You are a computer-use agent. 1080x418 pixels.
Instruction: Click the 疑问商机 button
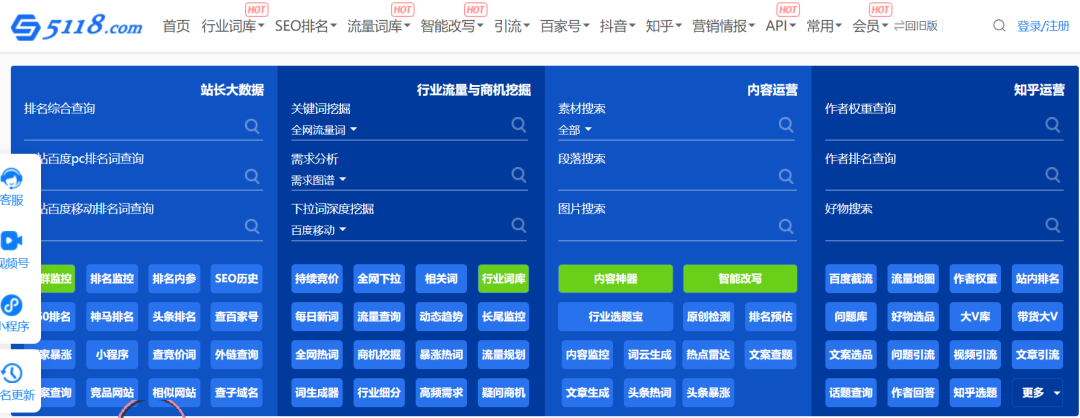click(503, 393)
